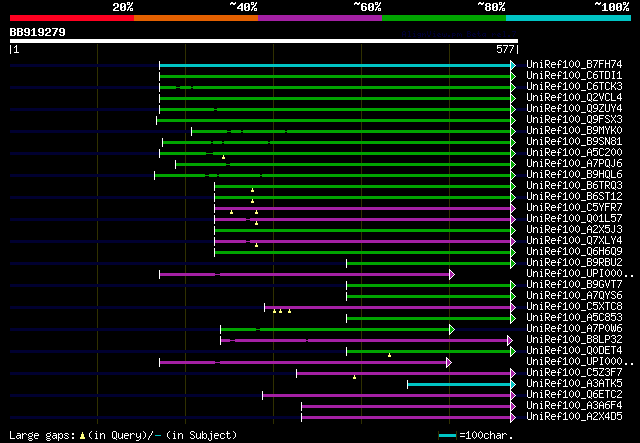
Task: Click the purple alignment bar of C5YFR7
Action: (362, 208)
